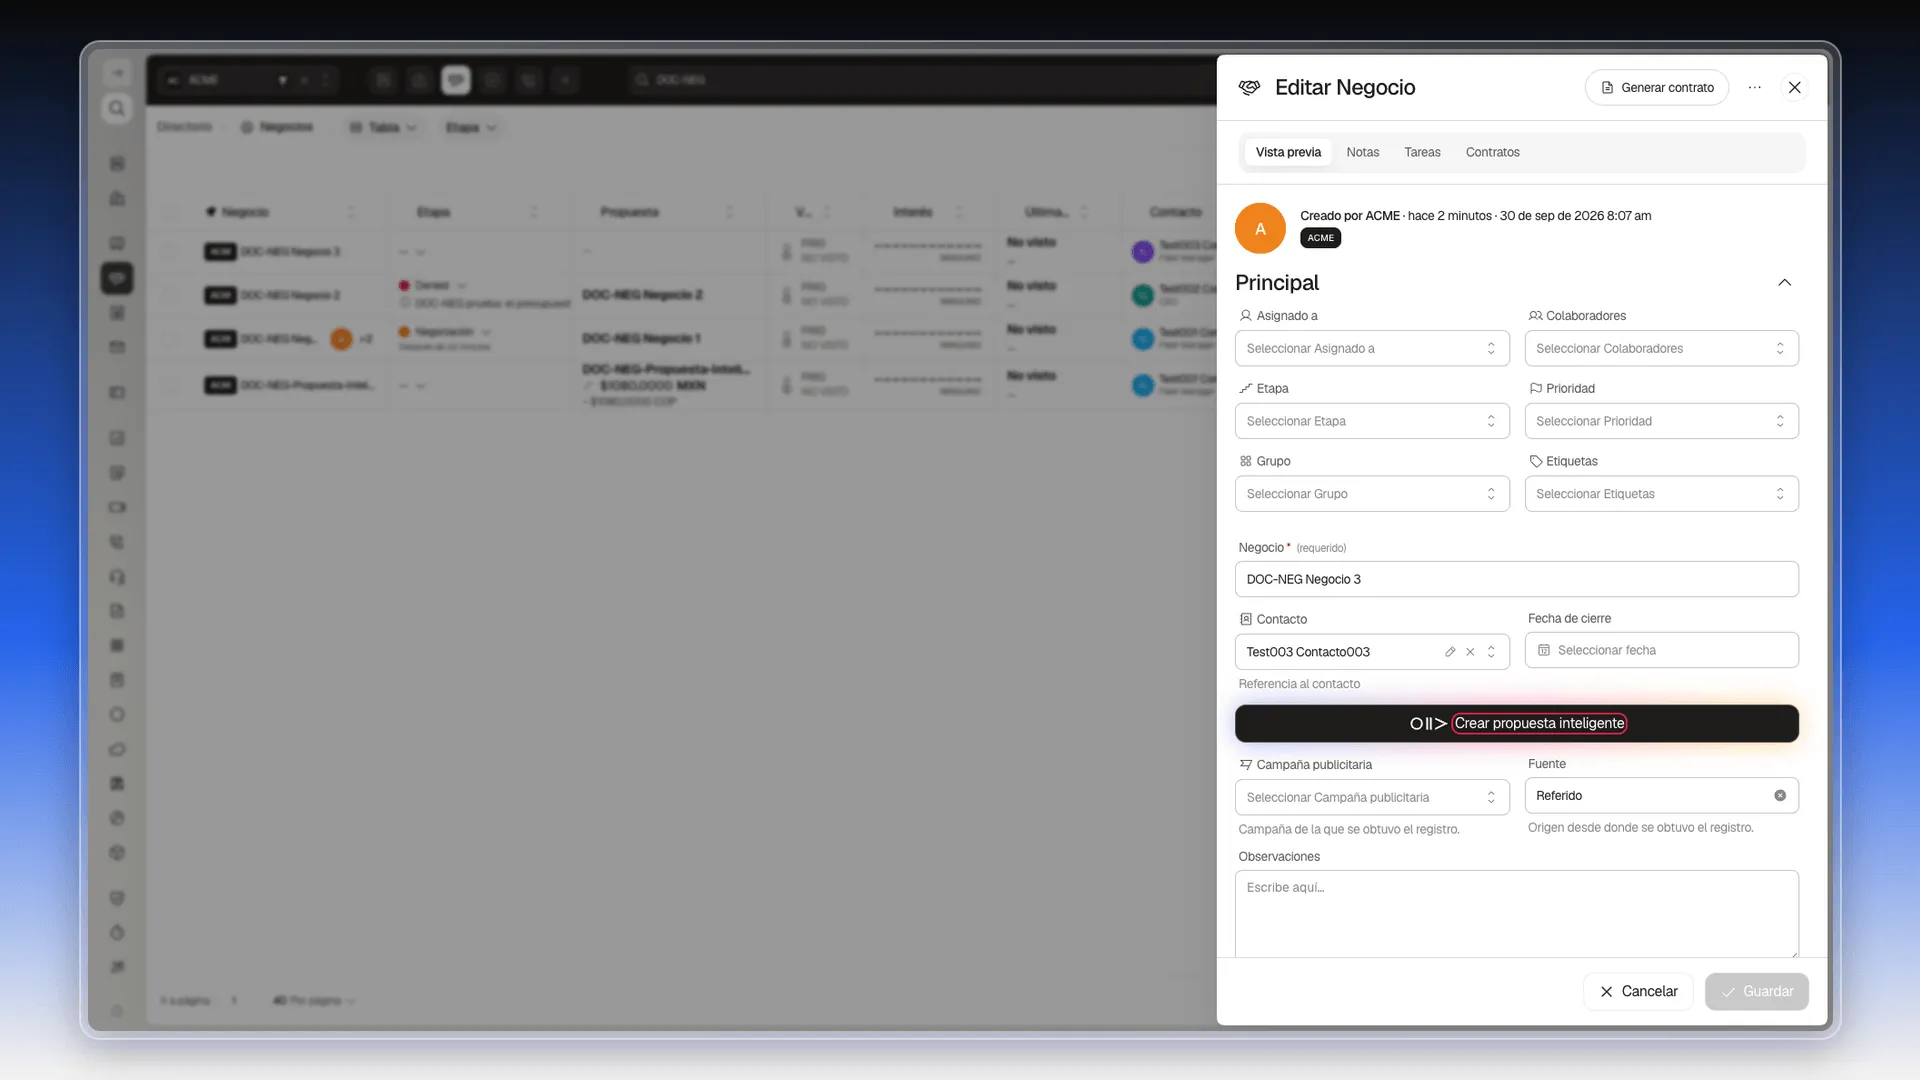This screenshot has width=1920, height=1080.
Task: Toggle checkbox for DOC-NEG Negocio 2 row
Action: coord(171,296)
